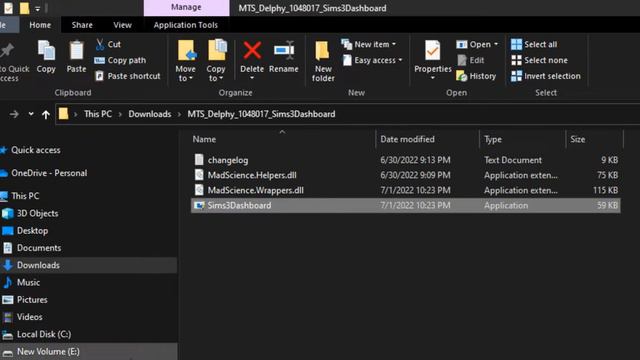Click Downloads in address breadcrumb
This screenshot has width=640, height=360.
150,114
